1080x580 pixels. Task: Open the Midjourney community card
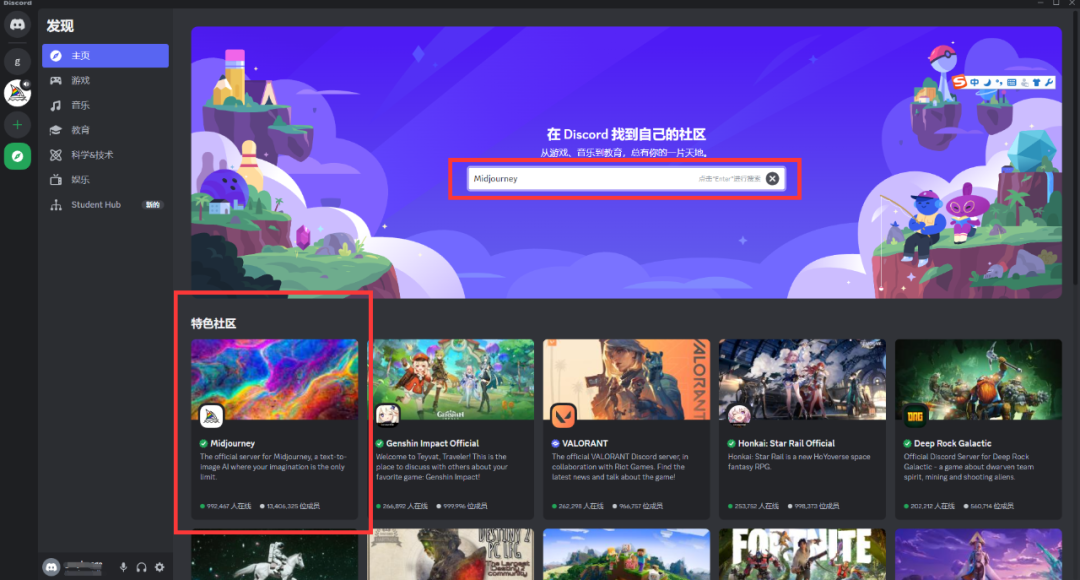(274, 428)
